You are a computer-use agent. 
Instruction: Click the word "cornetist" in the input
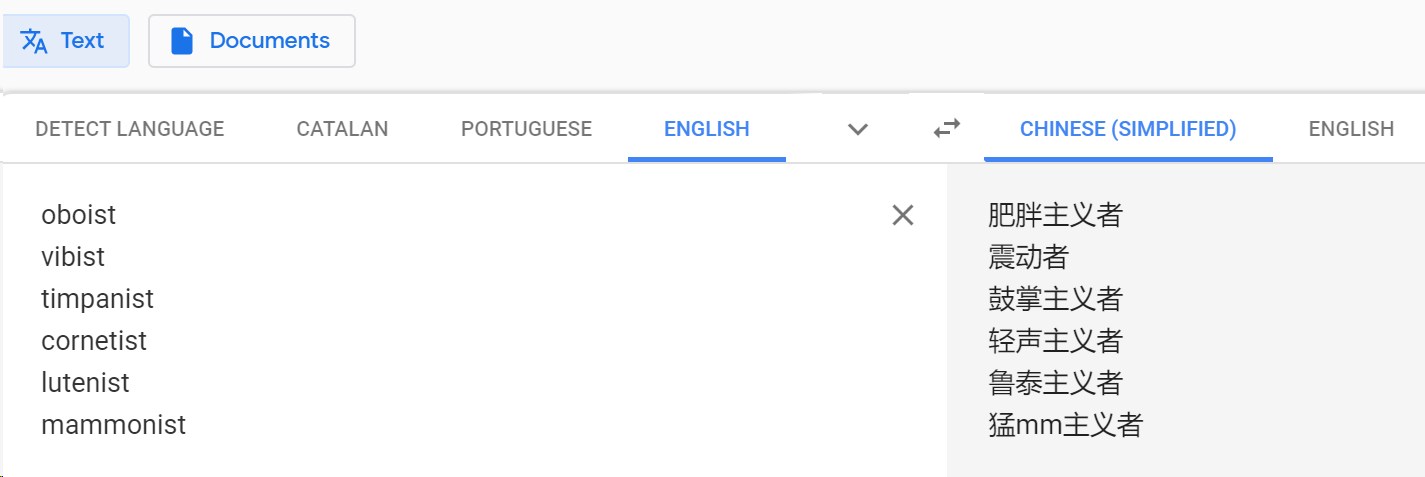(x=94, y=341)
